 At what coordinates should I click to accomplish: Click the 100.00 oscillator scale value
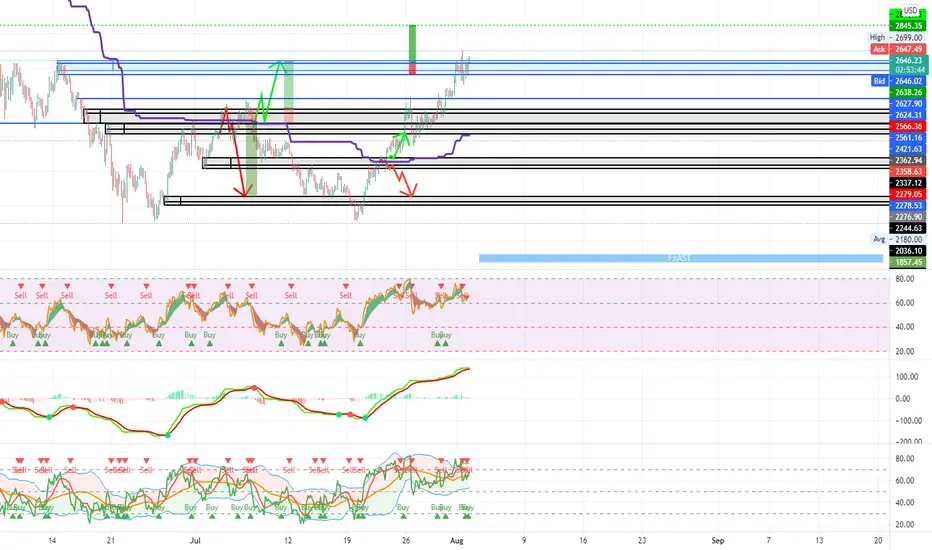point(906,377)
